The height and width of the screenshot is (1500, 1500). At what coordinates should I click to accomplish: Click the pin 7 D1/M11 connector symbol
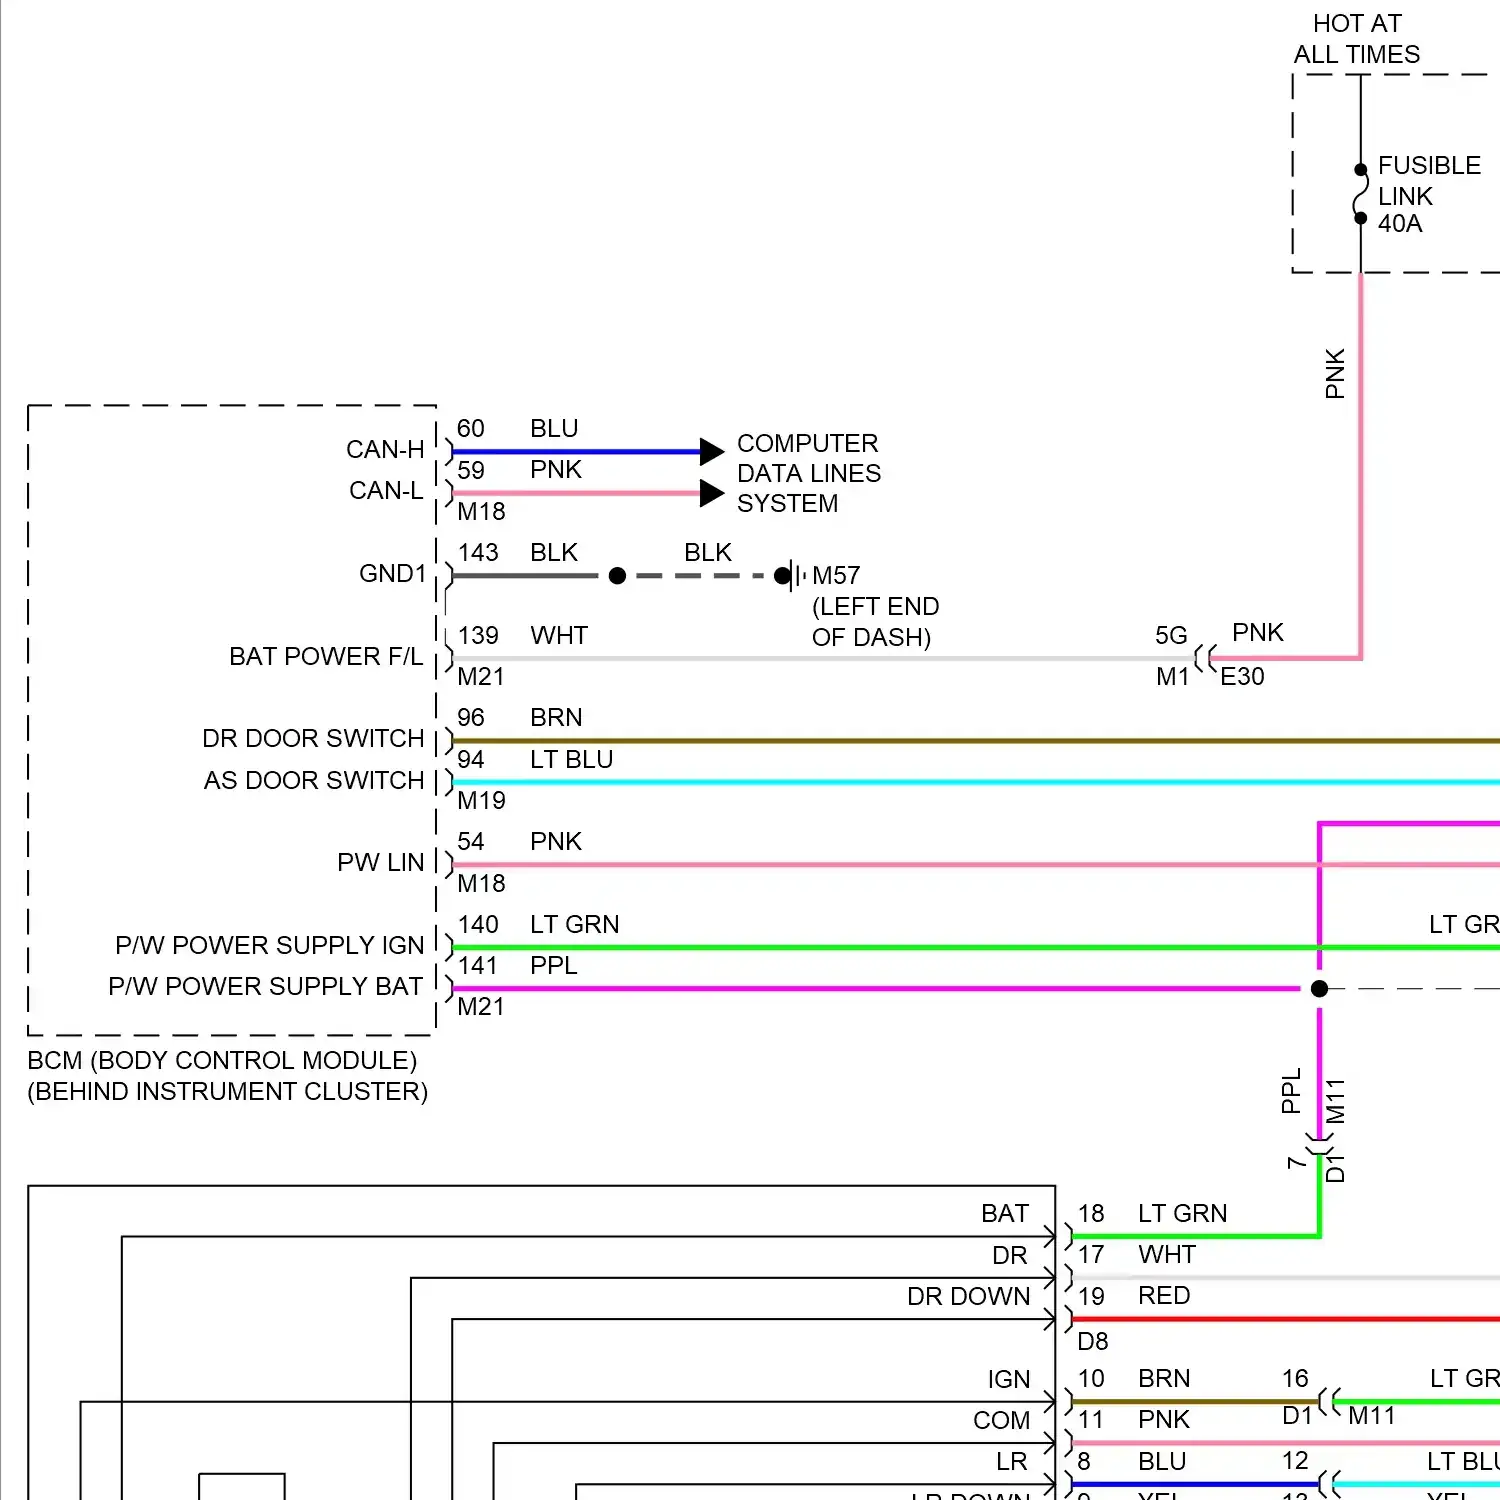click(x=1320, y=1145)
